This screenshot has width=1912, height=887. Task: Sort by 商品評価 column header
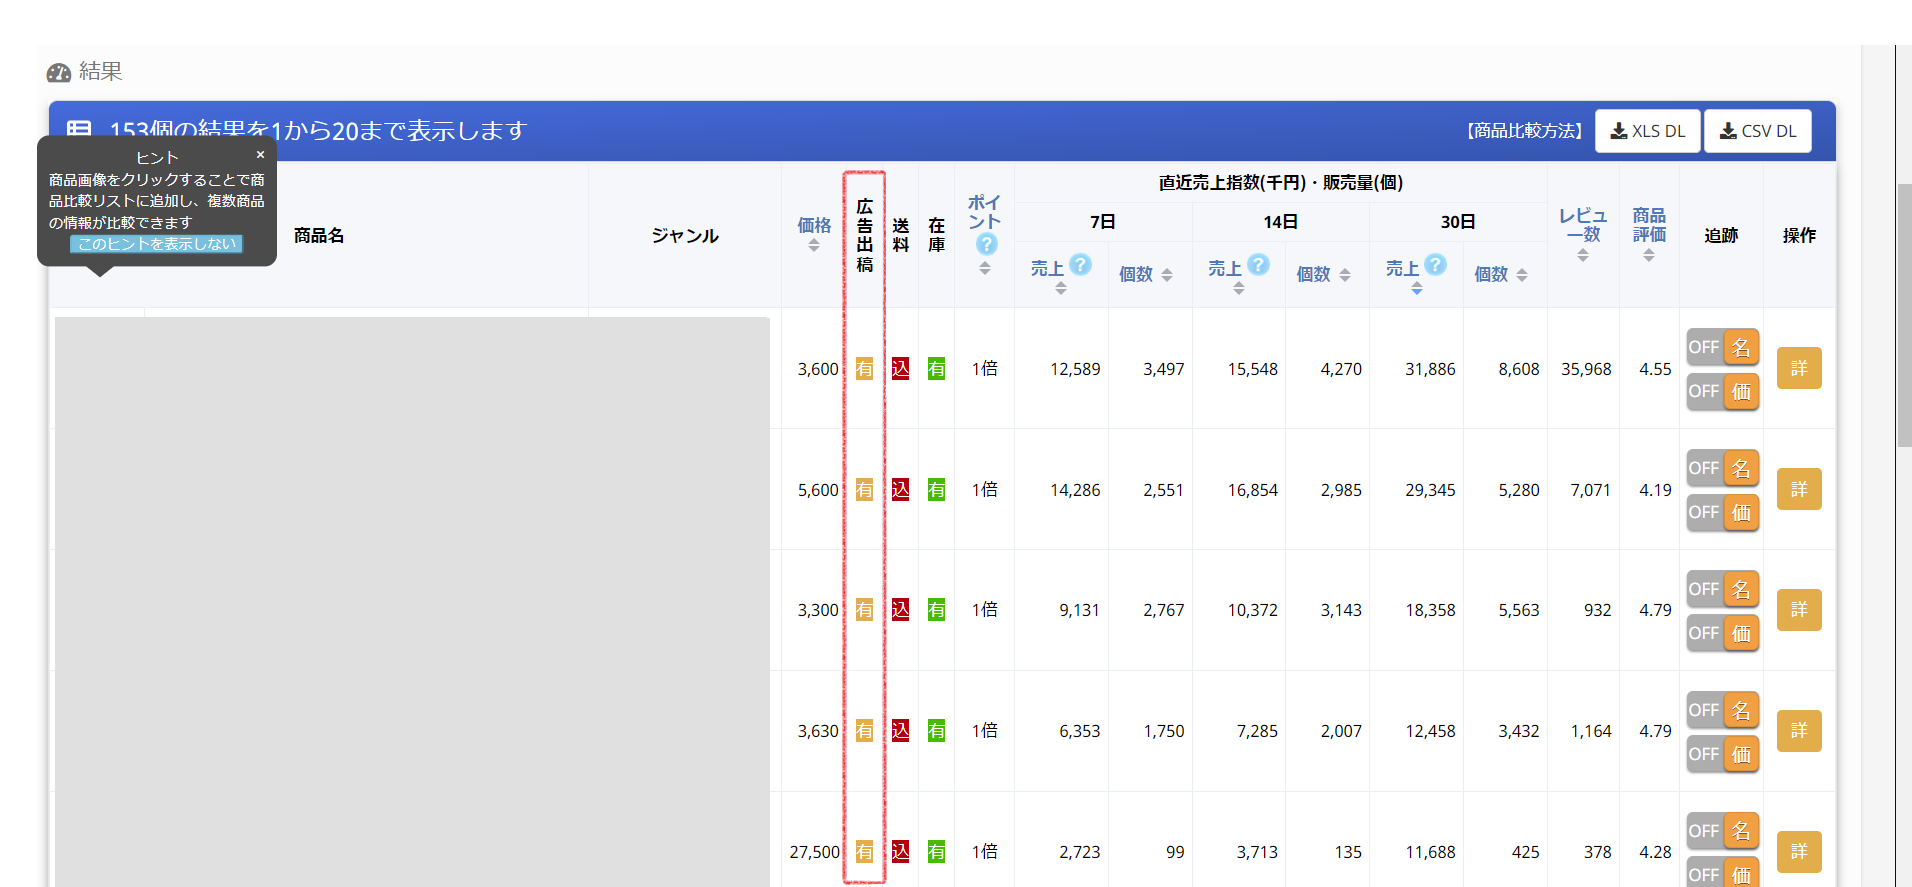click(1649, 234)
